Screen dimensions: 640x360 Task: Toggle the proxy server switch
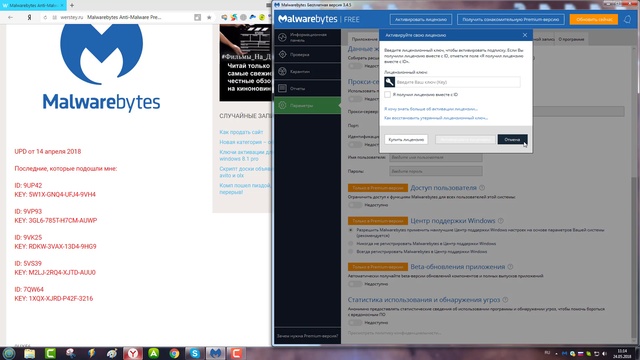click(x=355, y=99)
